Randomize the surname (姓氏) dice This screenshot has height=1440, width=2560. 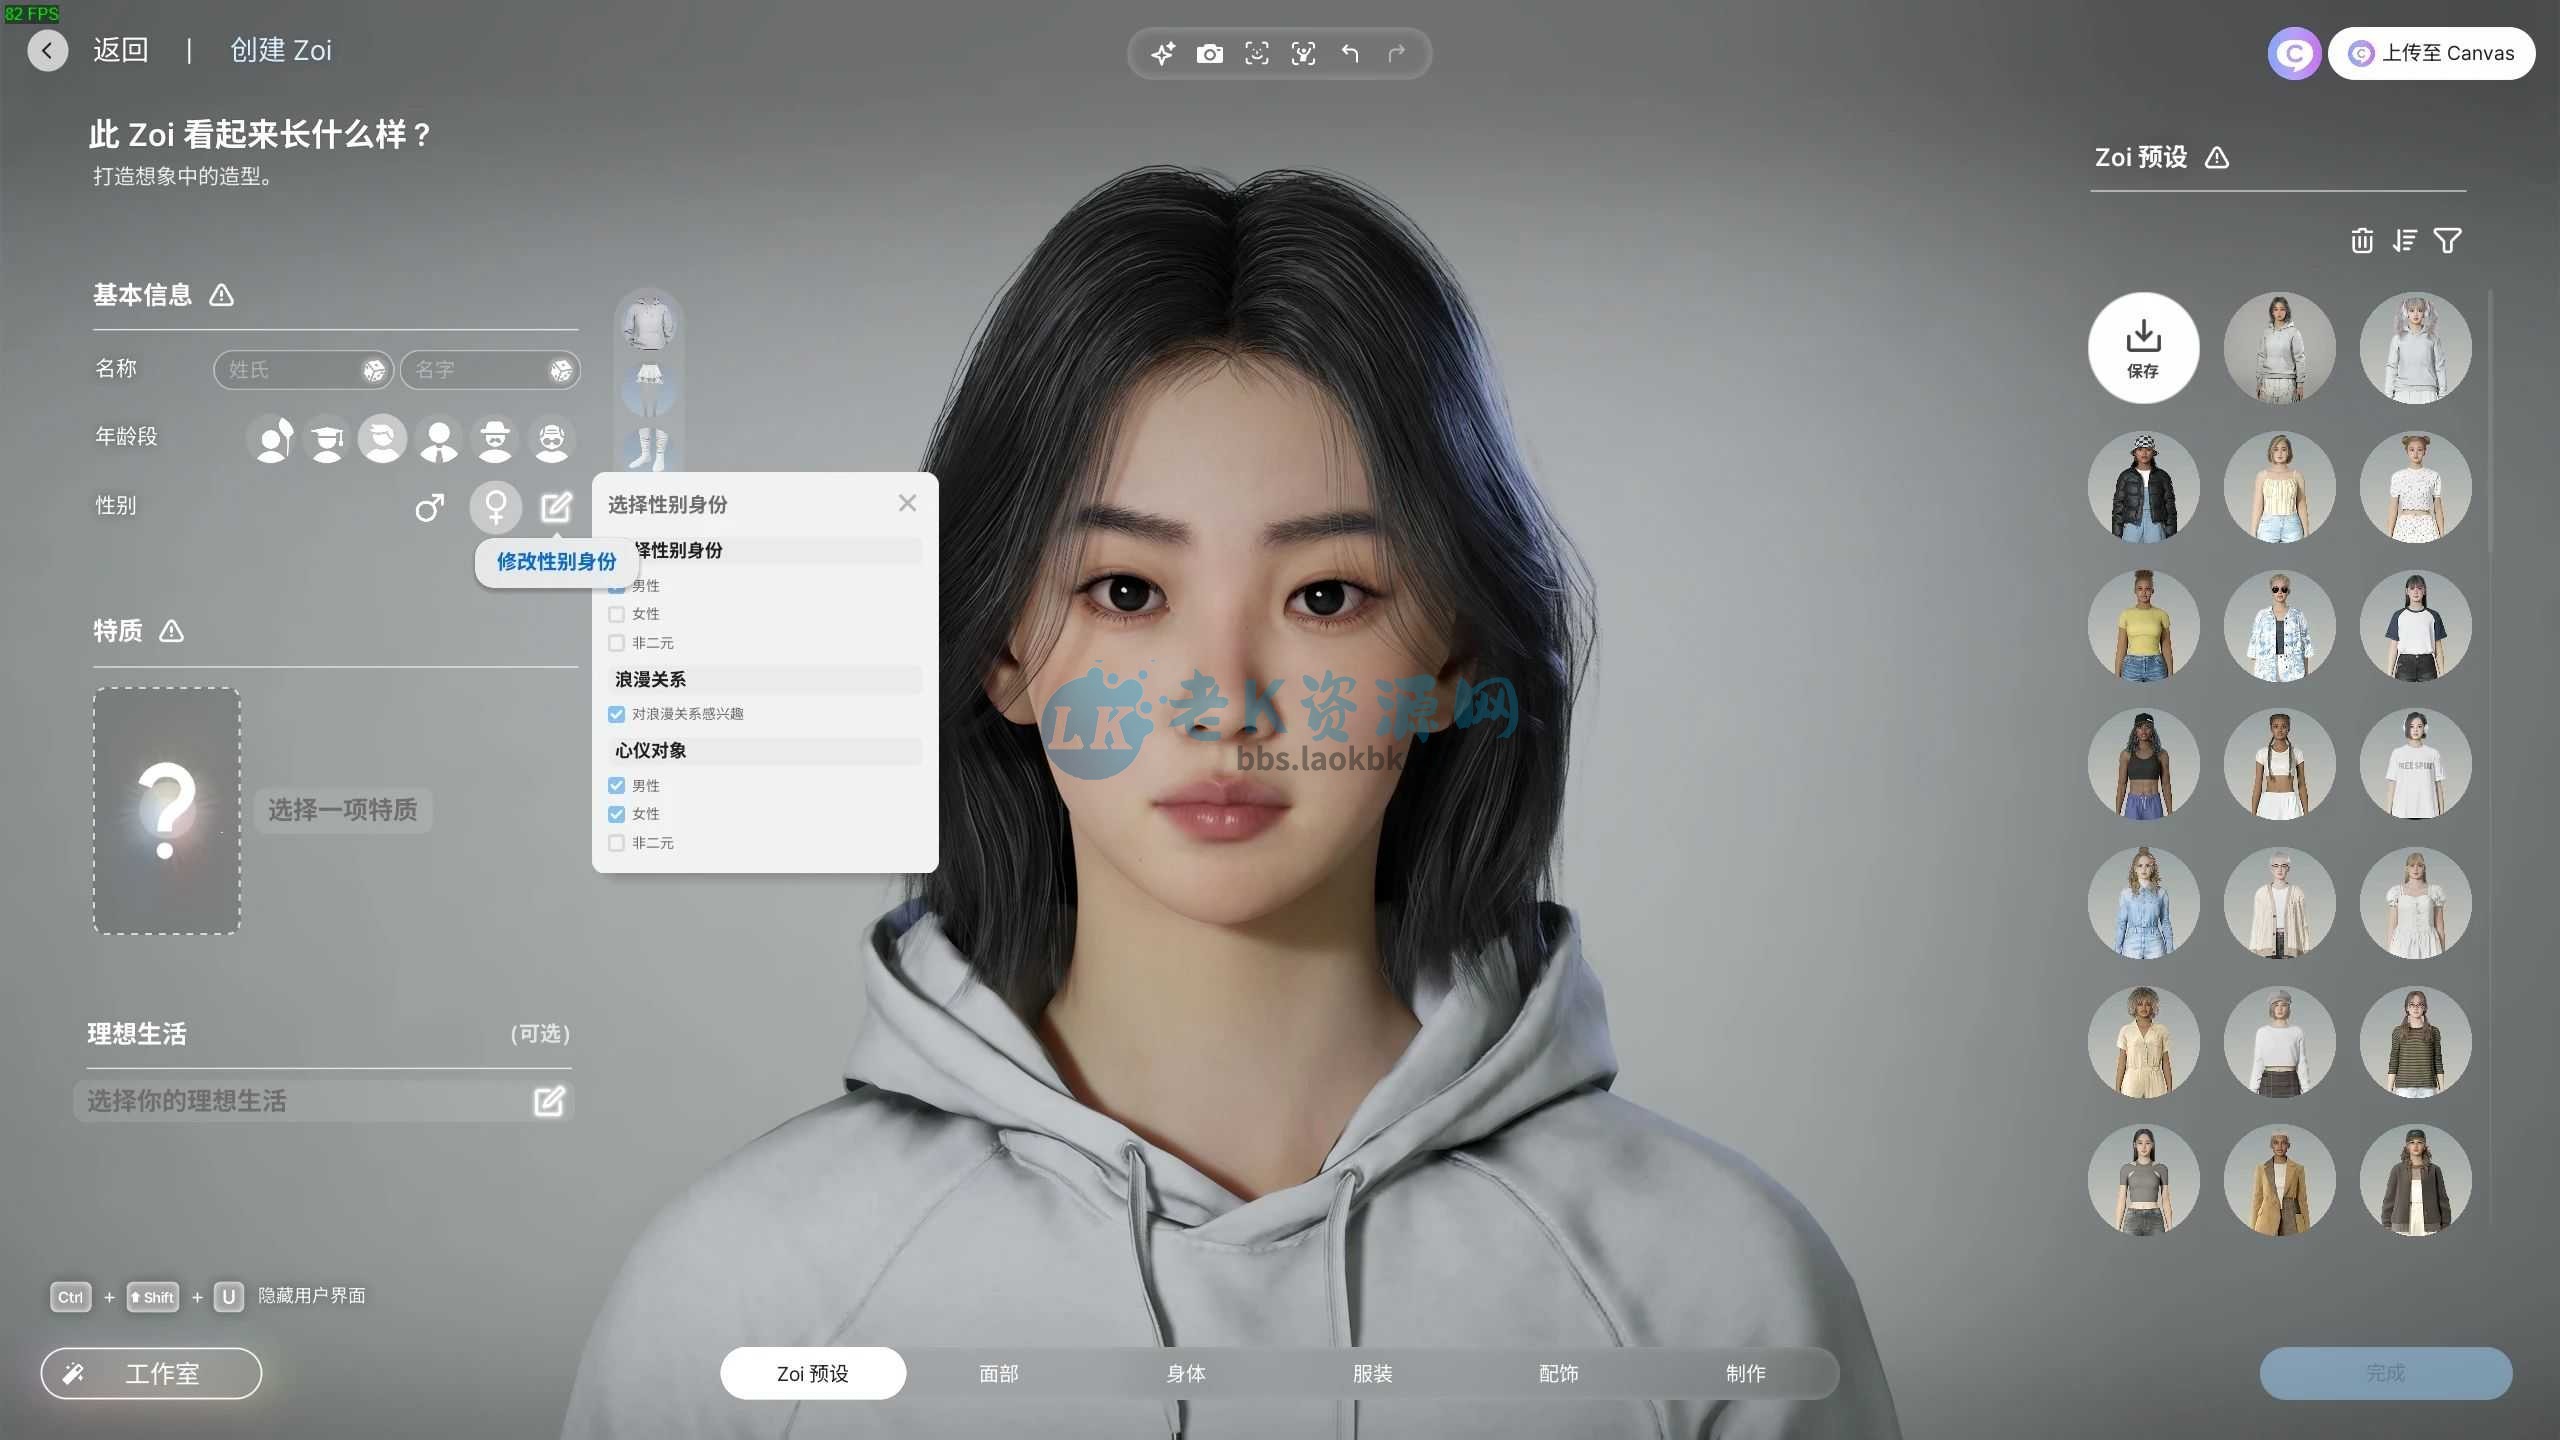374,370
